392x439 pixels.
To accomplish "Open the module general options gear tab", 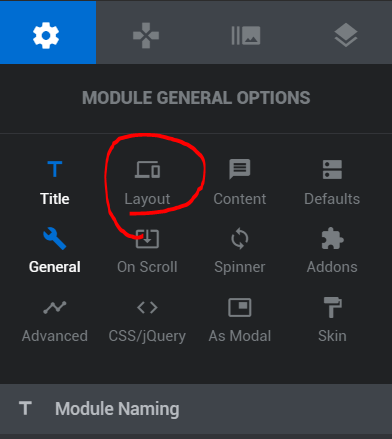I will coord(48,32).
